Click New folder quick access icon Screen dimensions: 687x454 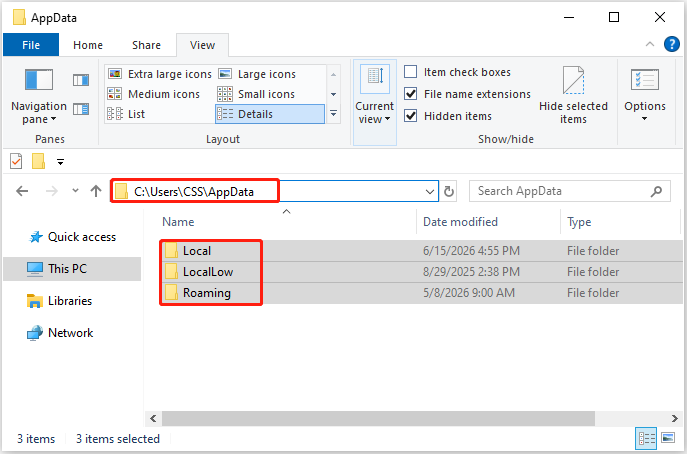tap(39, 161)
